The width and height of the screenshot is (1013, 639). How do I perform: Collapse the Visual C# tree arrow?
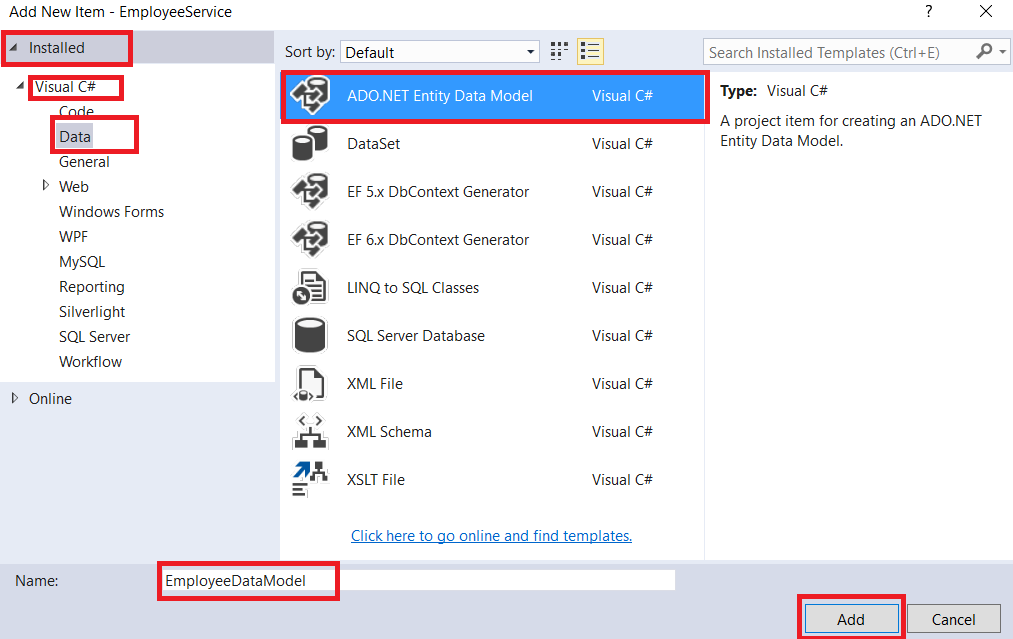coord(20,86)
